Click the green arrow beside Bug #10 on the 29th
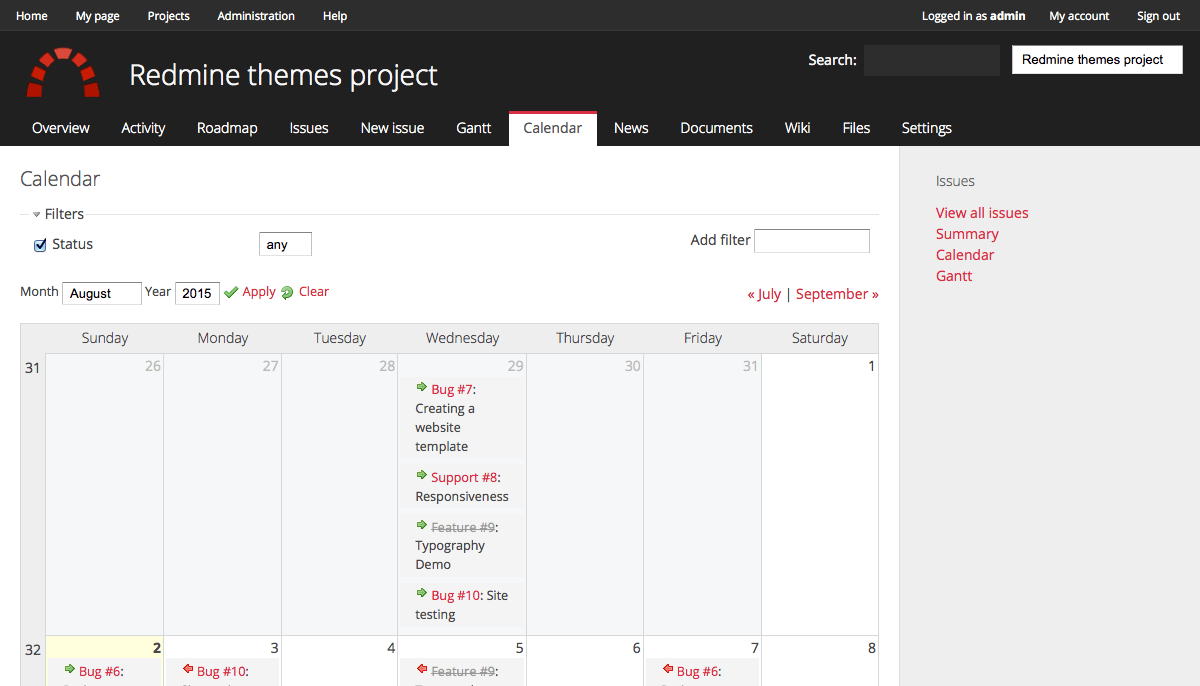The height and width of the screenshot is (686, 1200). click(421, 594)
